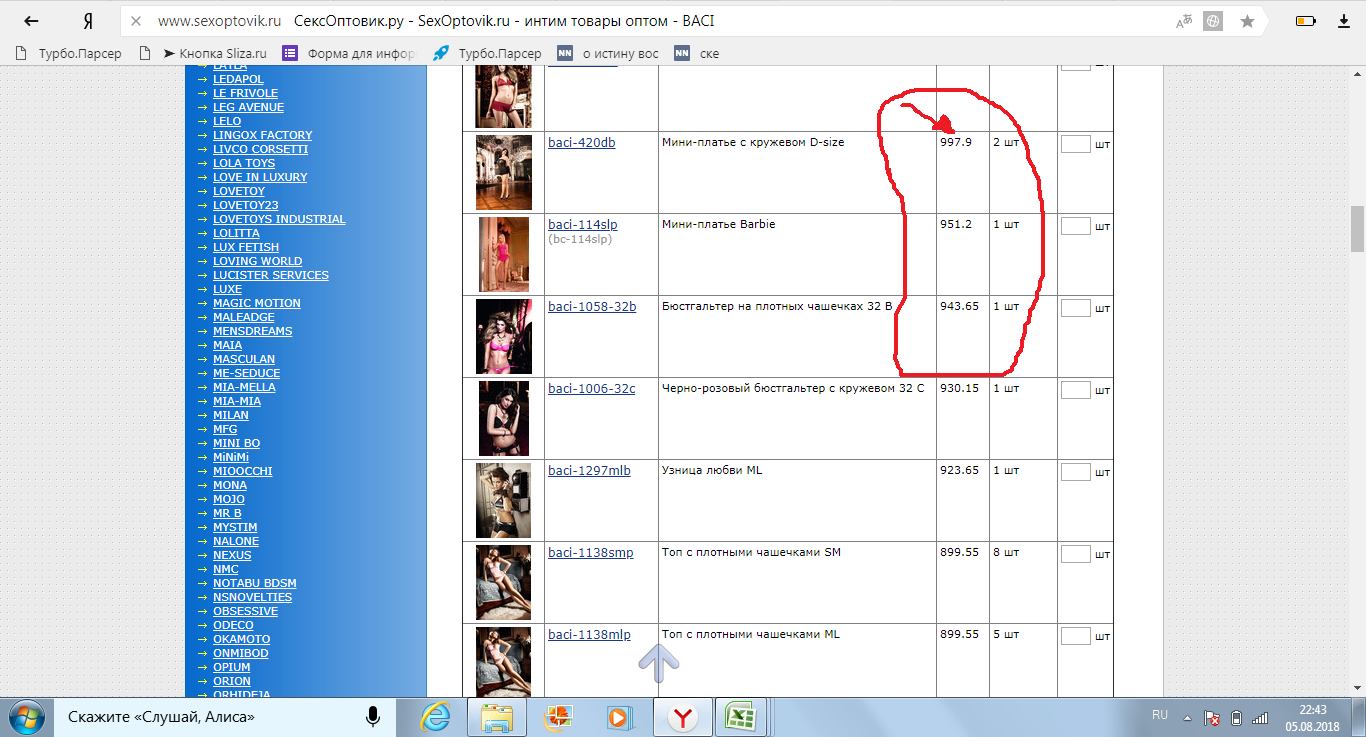Open the first Турбо.Парсер bookmark
The image size is (1366, 737).
tap(70, 54)
